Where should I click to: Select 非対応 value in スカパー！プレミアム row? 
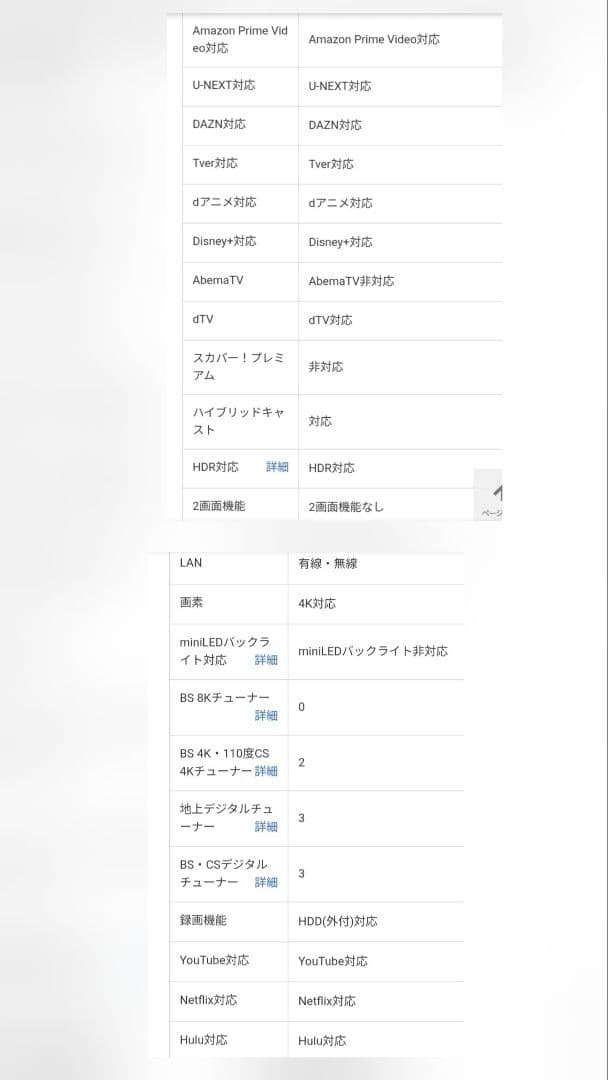pos(326,367)
